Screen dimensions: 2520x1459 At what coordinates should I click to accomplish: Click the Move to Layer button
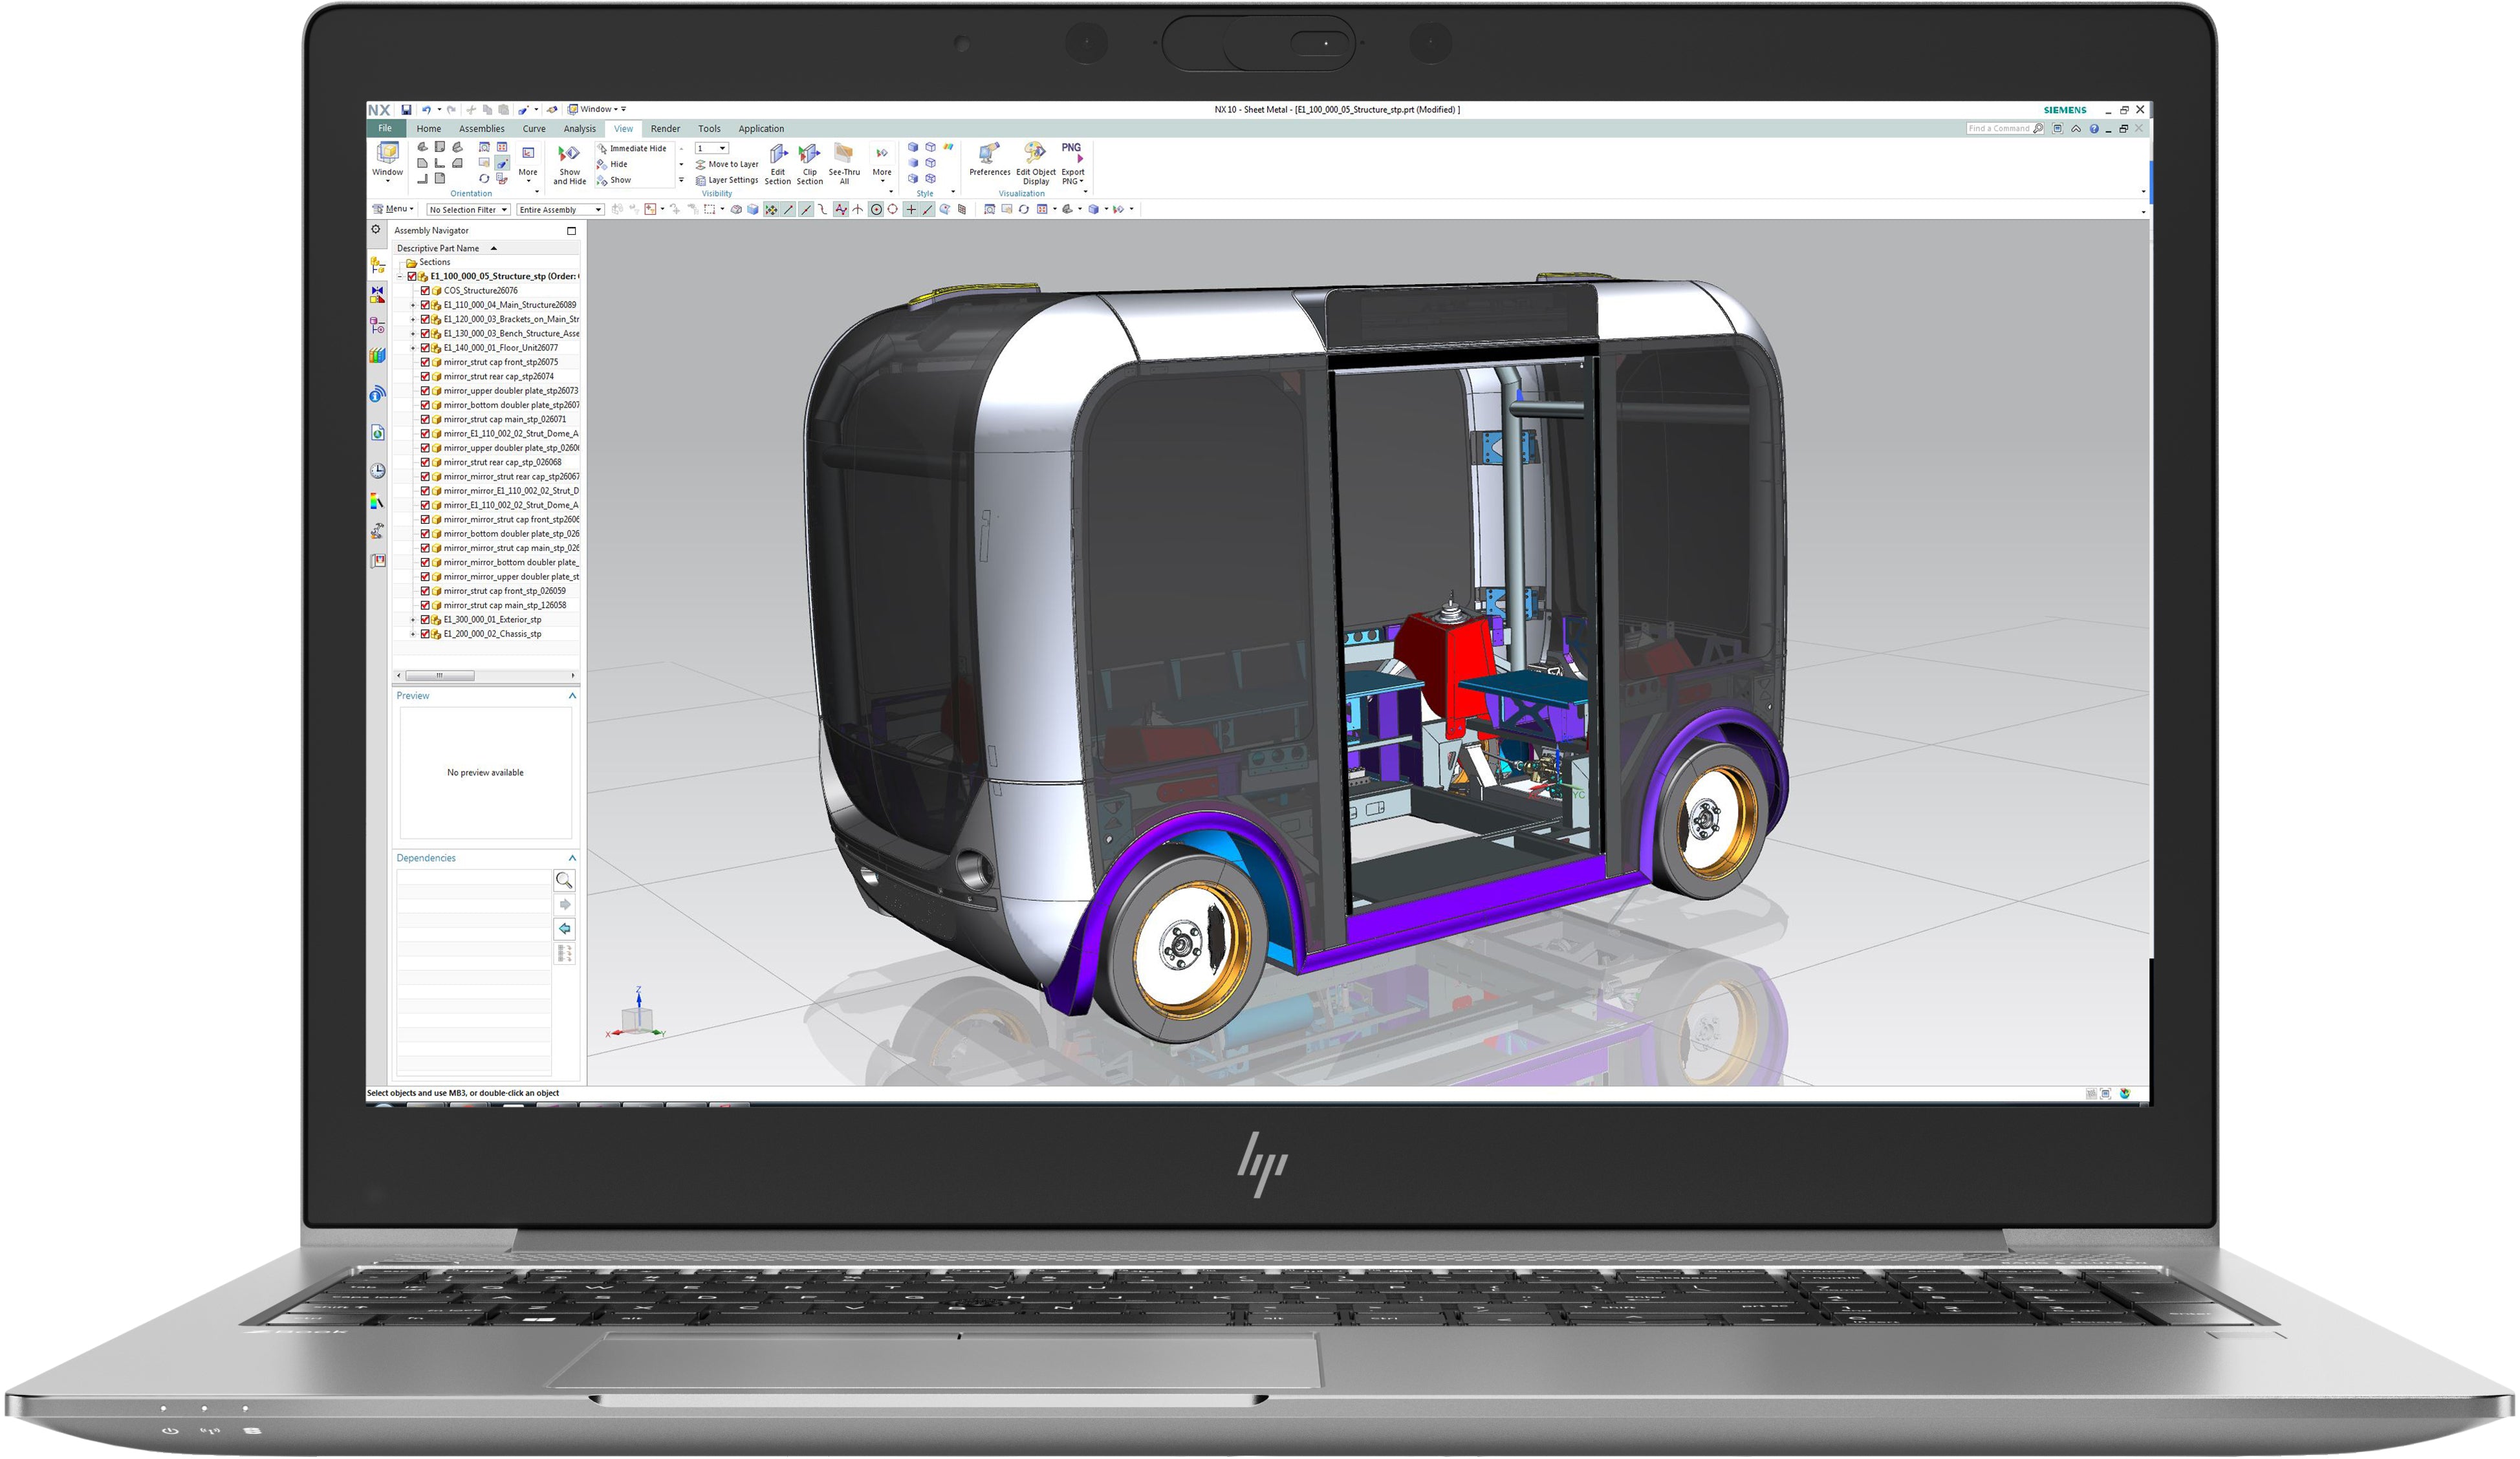tap(727, 165)
